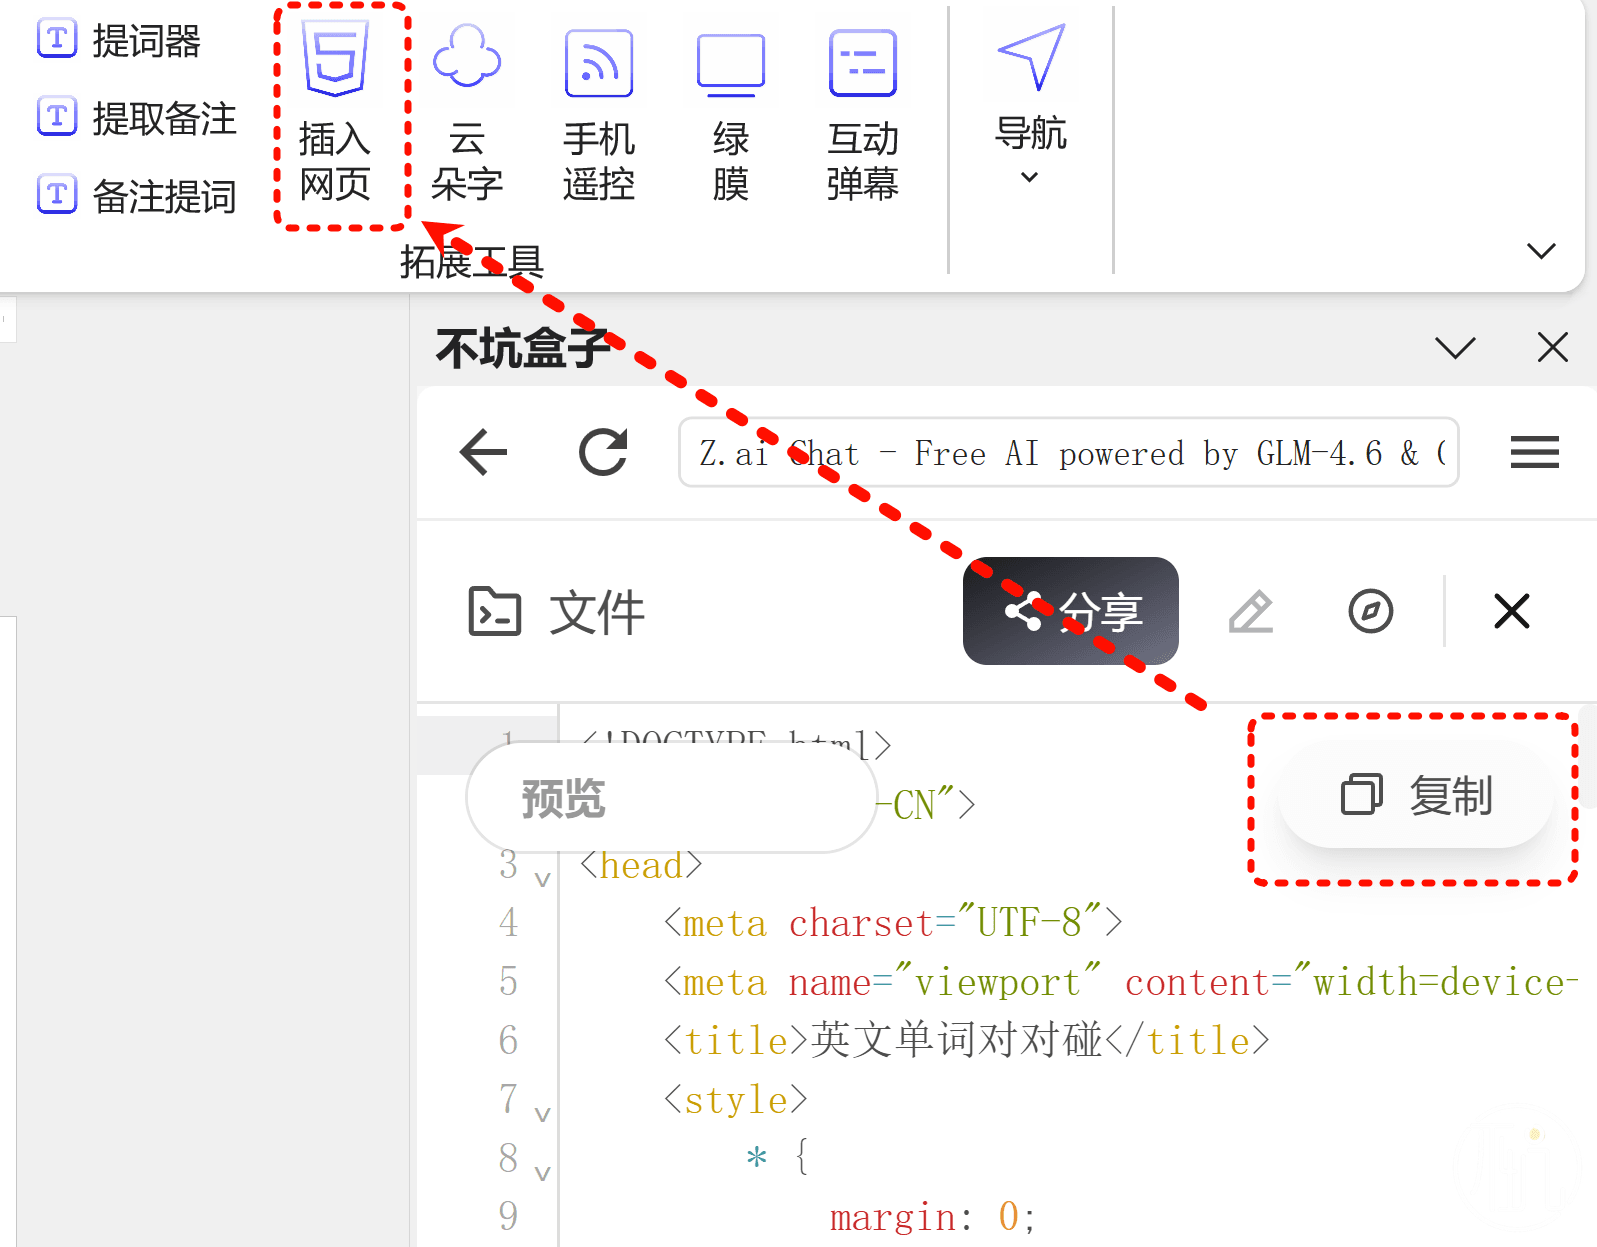This screenshot has height=1247, width=1597.
Task: Open the hamburger menu in browser pane
Action: (1534, 452)
